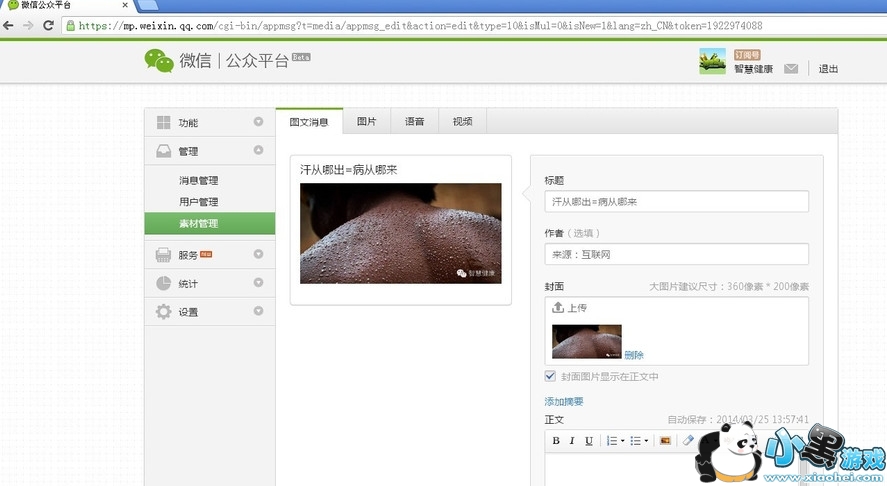
Task: Click the 统计 pie chart icon
Action: (x=163, y=283)
